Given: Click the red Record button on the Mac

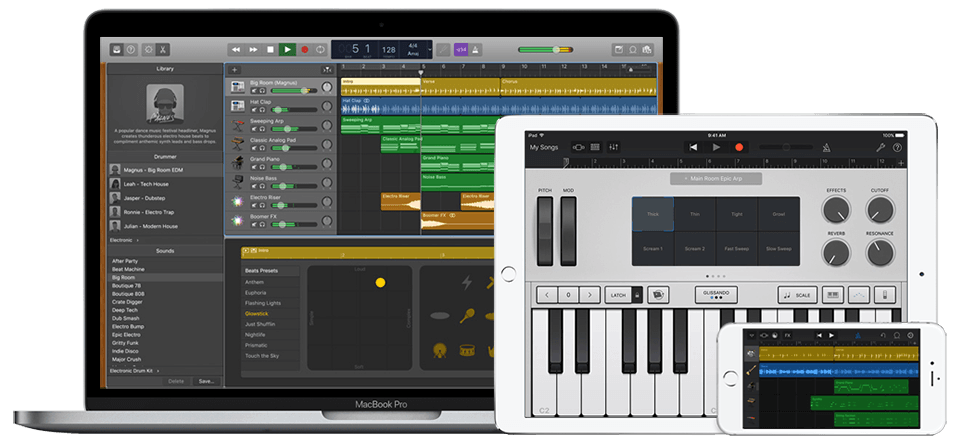Looking at the screenshot, I should [304, 48].
